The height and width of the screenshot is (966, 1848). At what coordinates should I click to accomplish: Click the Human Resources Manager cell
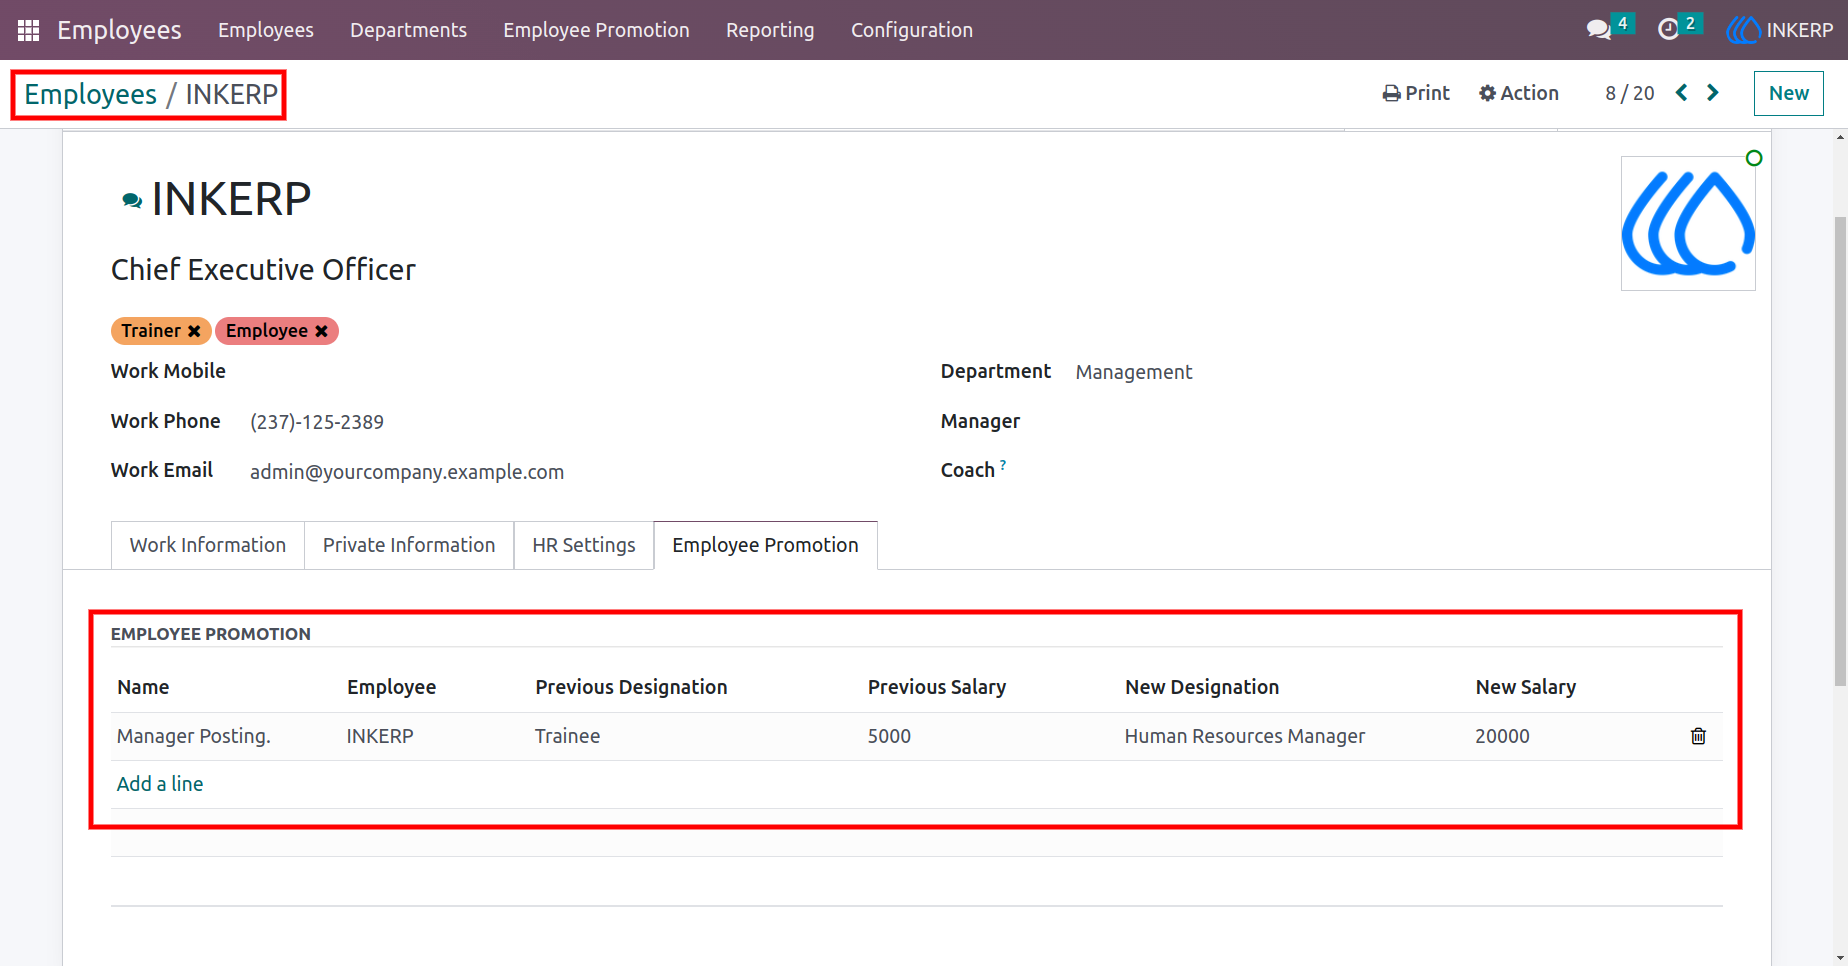[1245, 736]
